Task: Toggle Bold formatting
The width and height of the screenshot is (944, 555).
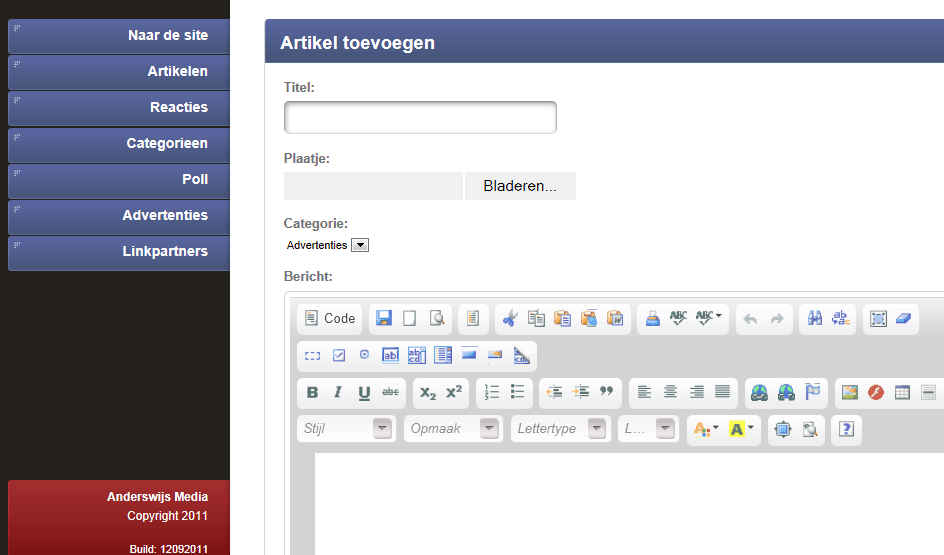Action: pos(312,392)
